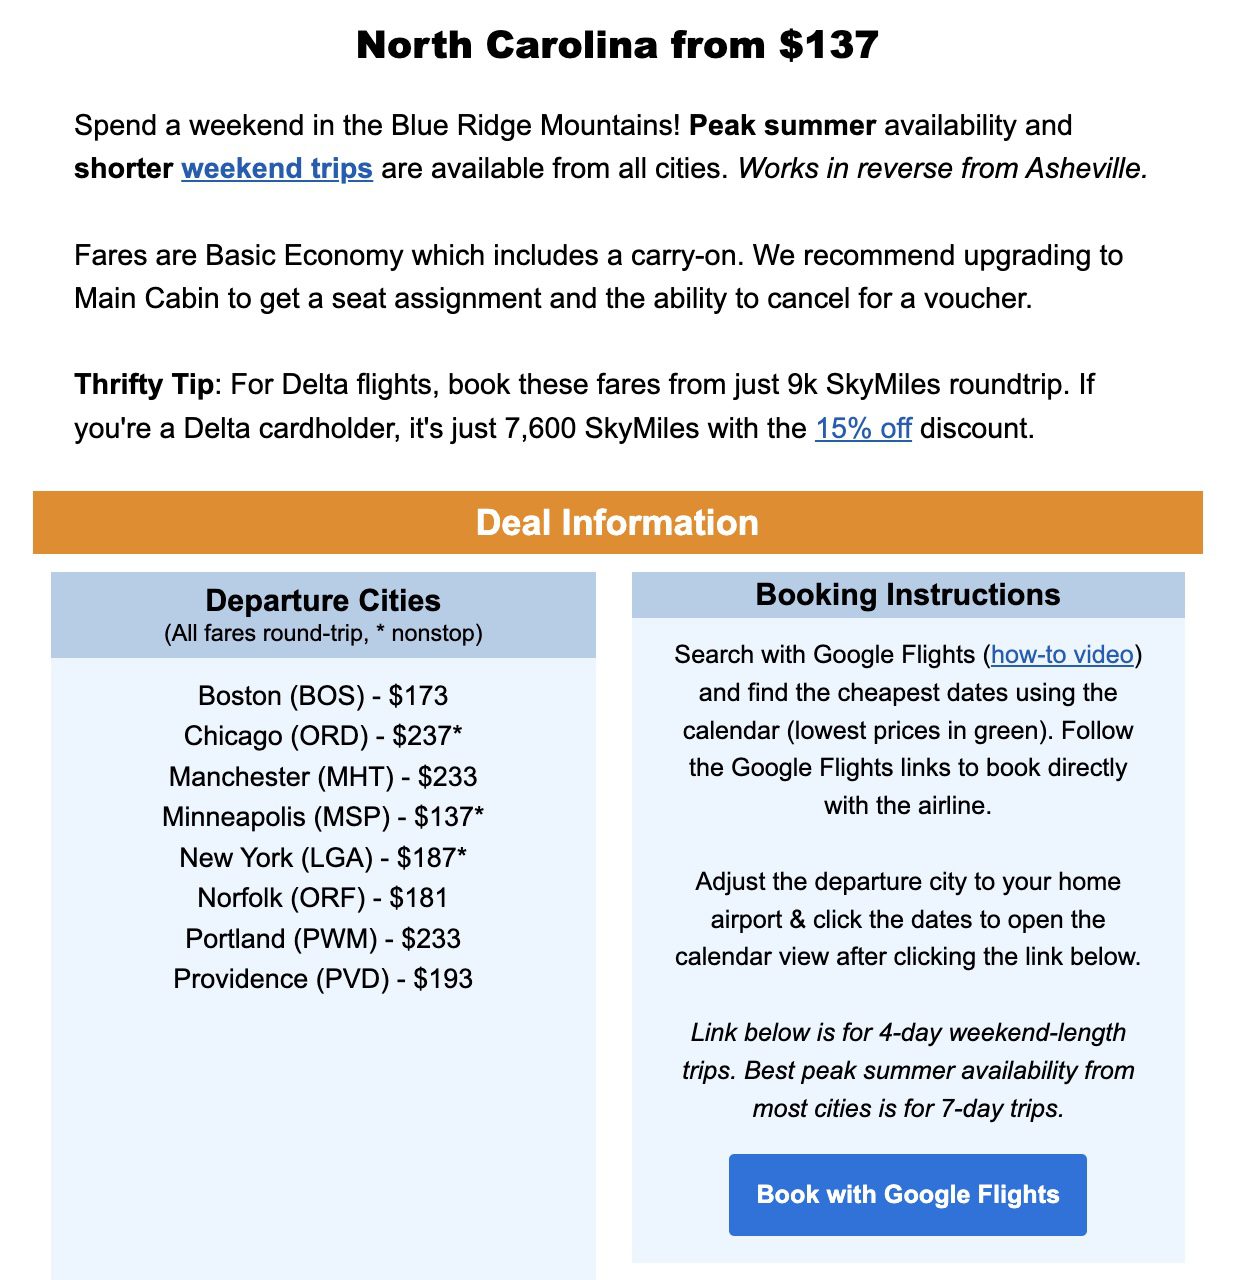
Task: Click the Departure Cities panel header
Action: 322,600
